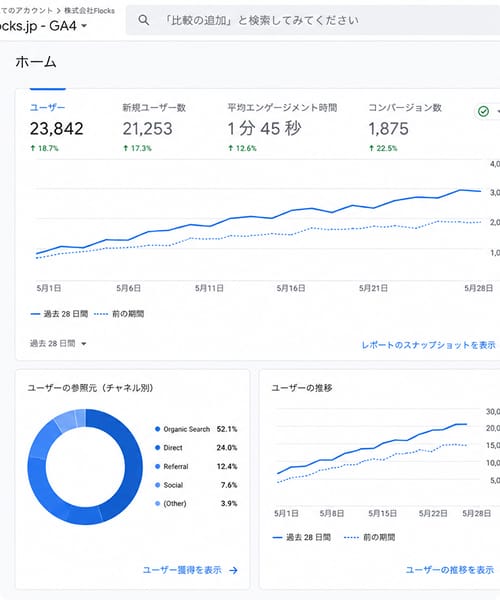Click the search magnifier icon
Screen dimensions: 500x600
(x=143, y=20)
